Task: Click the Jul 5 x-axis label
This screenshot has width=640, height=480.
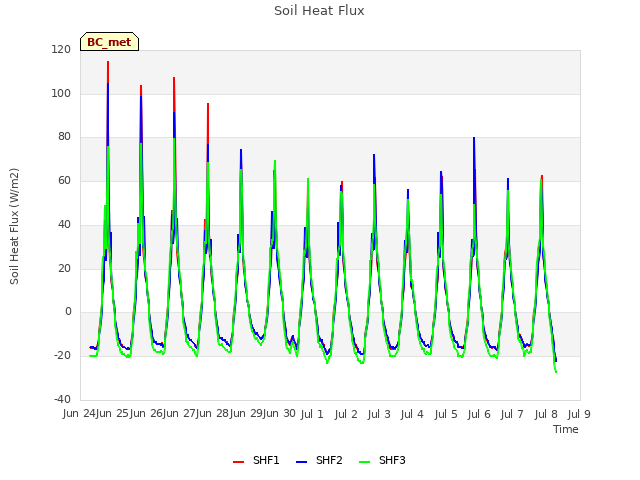Action: 446,414
